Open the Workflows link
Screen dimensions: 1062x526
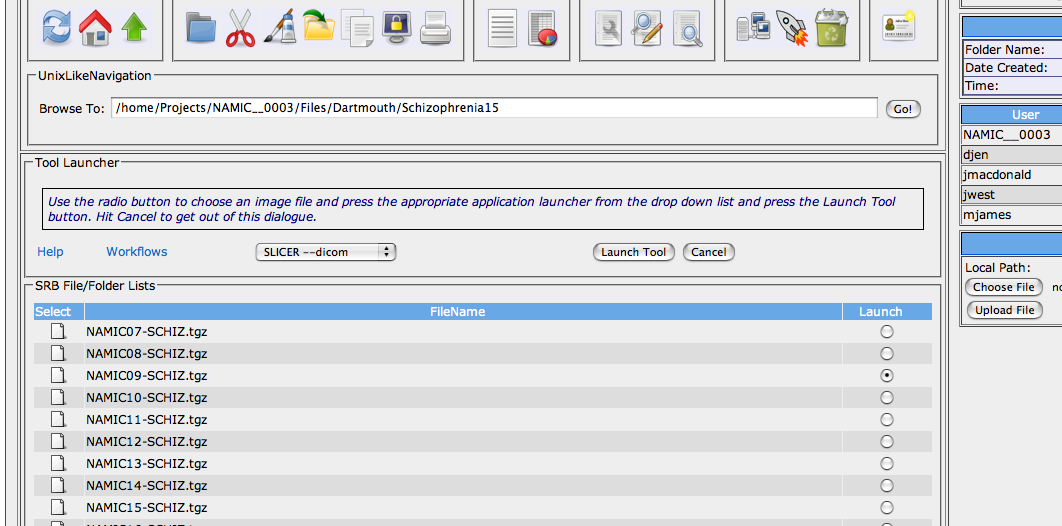tap(137, 252)
